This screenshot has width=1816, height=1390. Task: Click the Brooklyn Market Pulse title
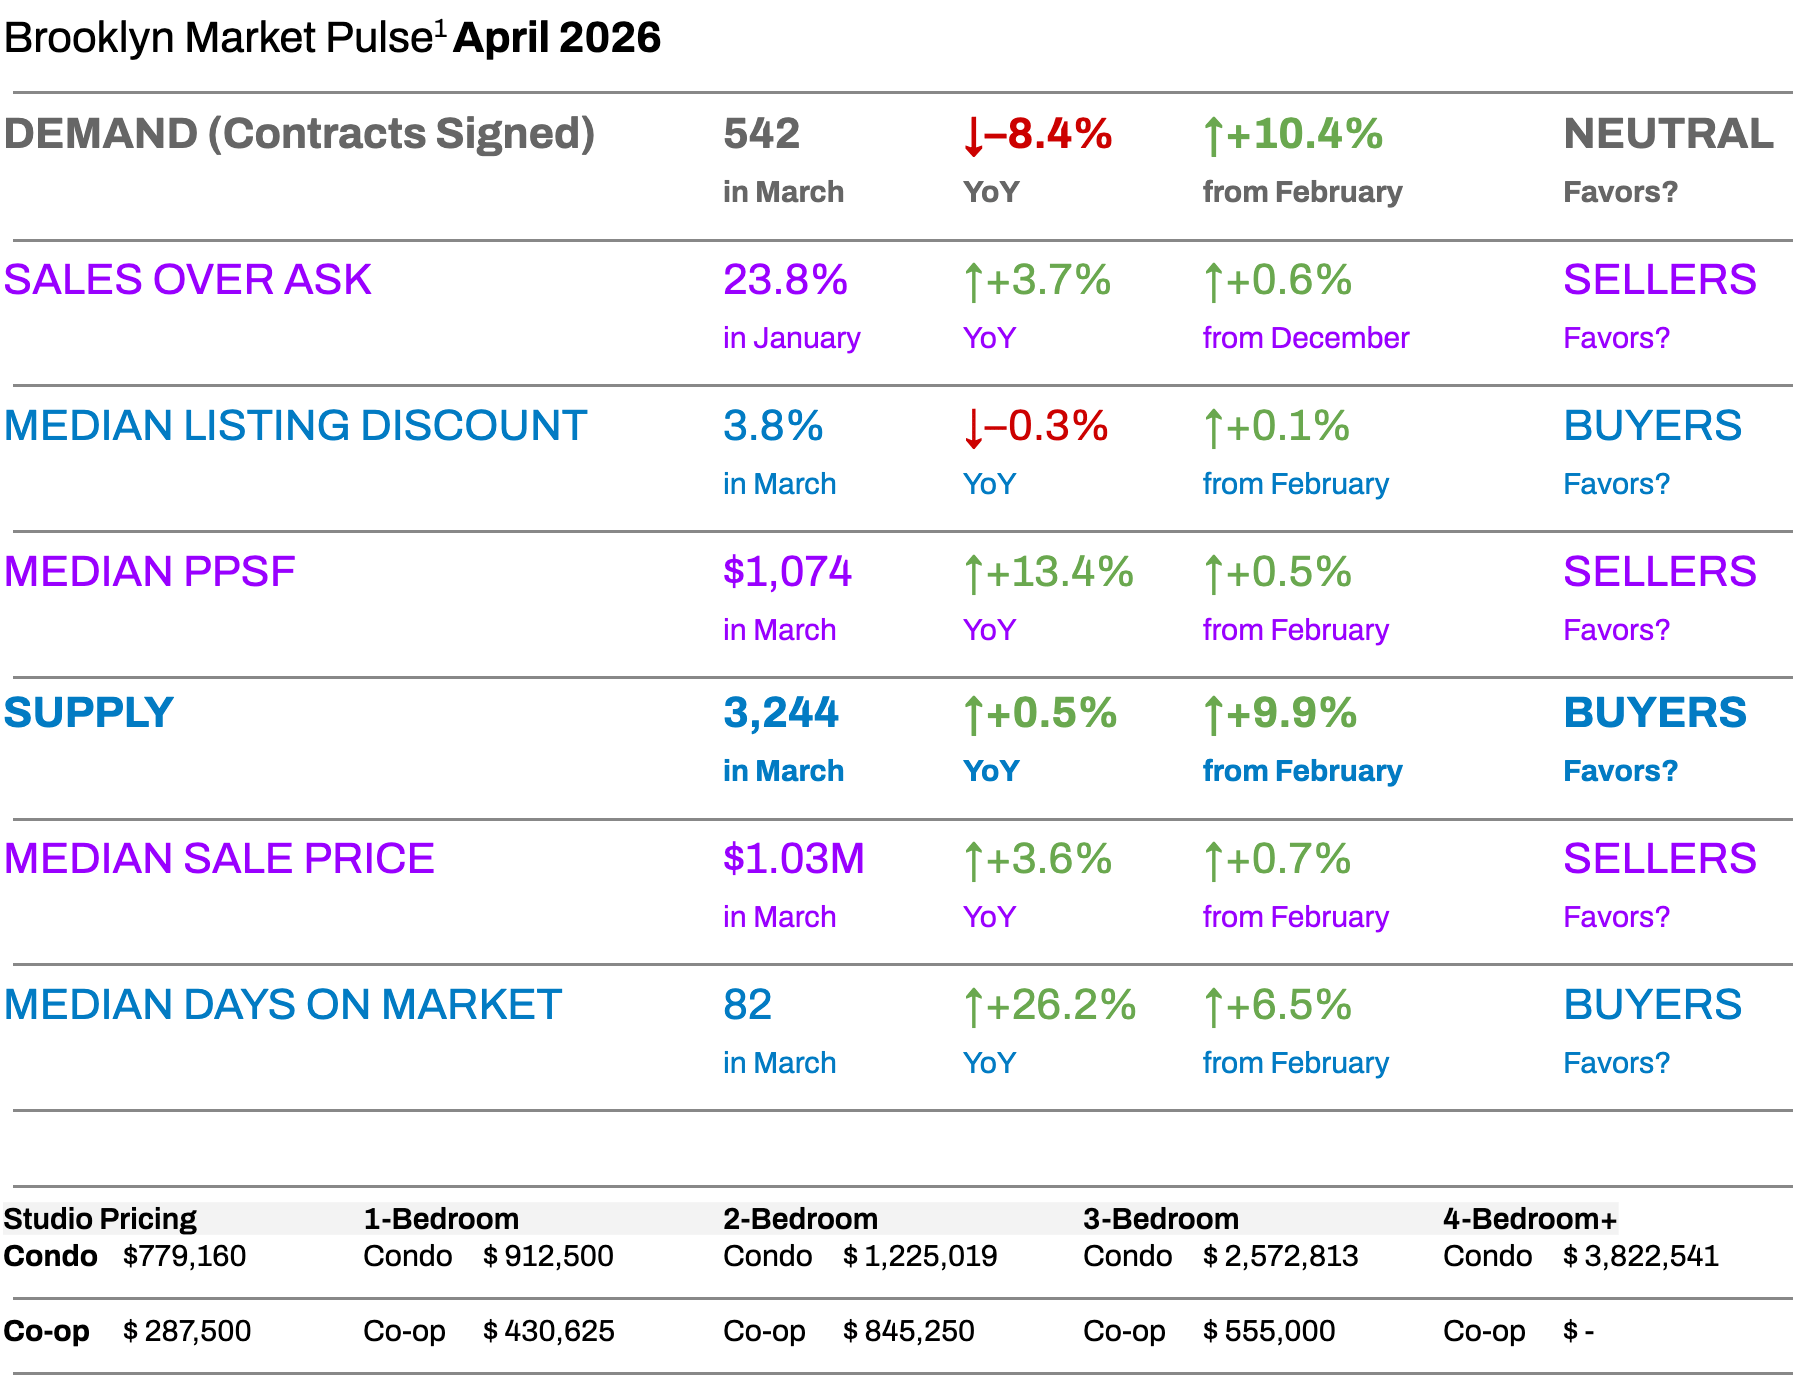pyautogui.click(x=218, y=38)
